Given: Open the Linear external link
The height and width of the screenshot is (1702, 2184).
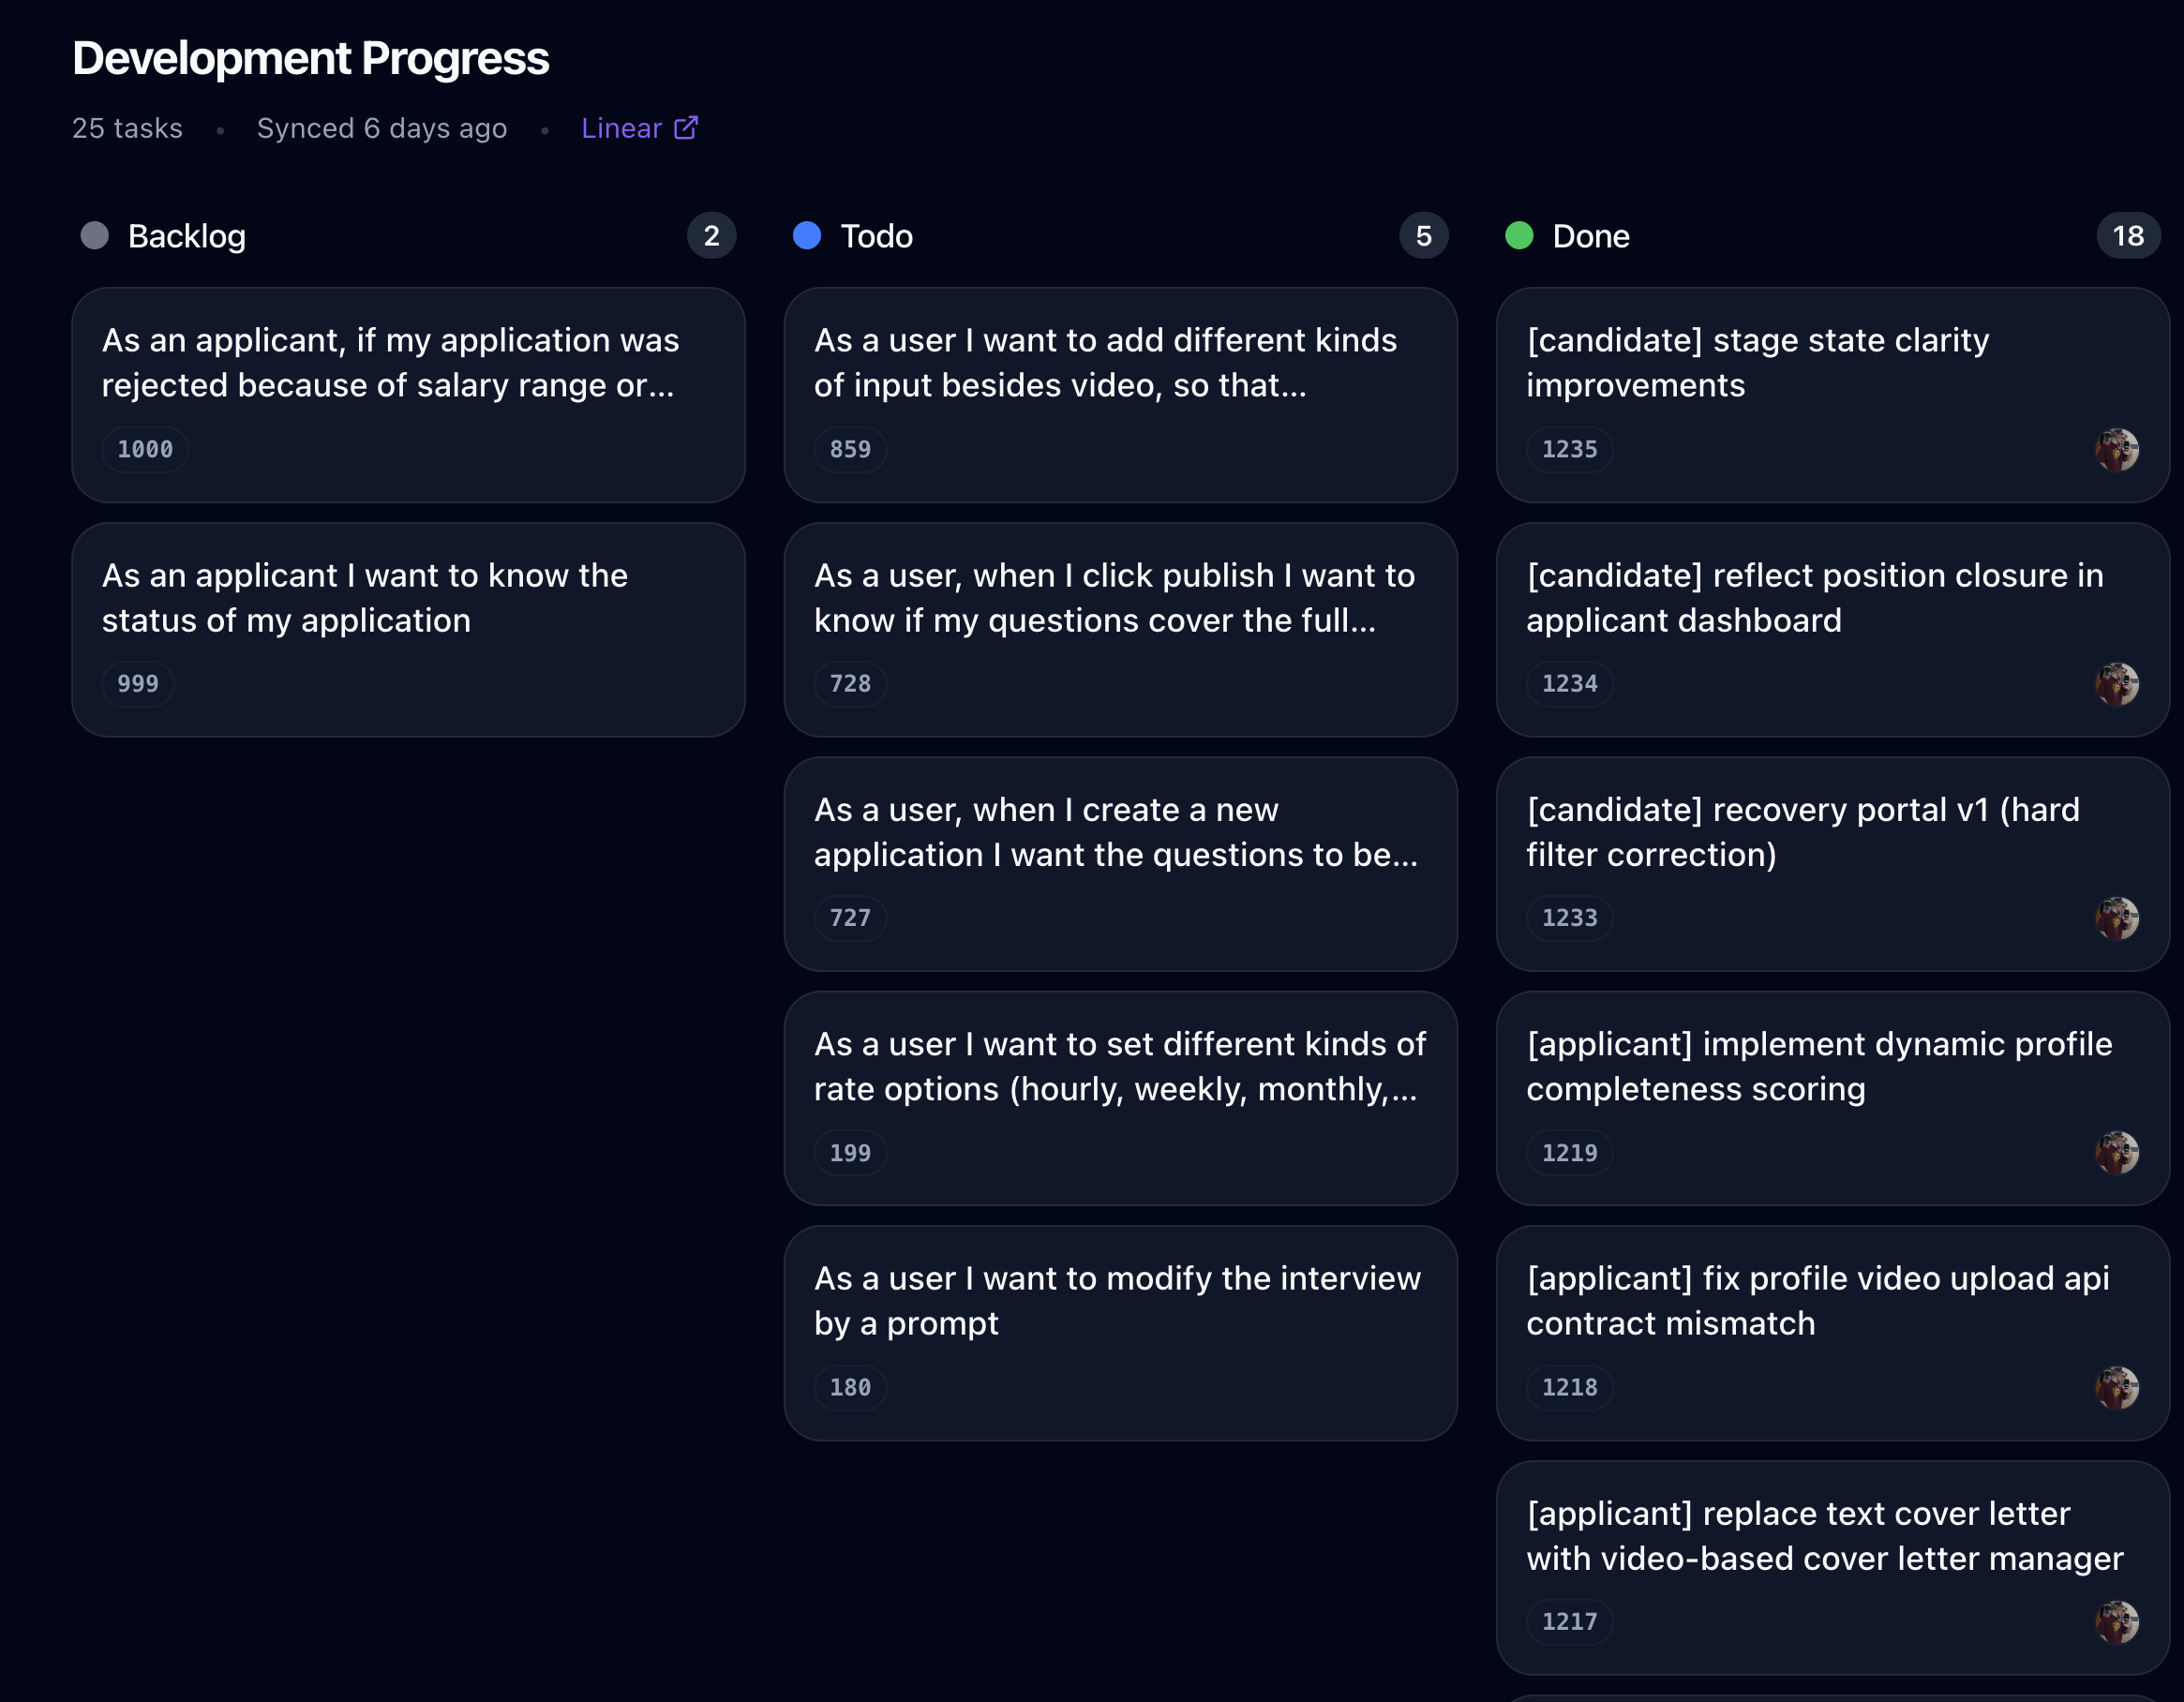Looking at the screenshot, I should coord(639,128).
